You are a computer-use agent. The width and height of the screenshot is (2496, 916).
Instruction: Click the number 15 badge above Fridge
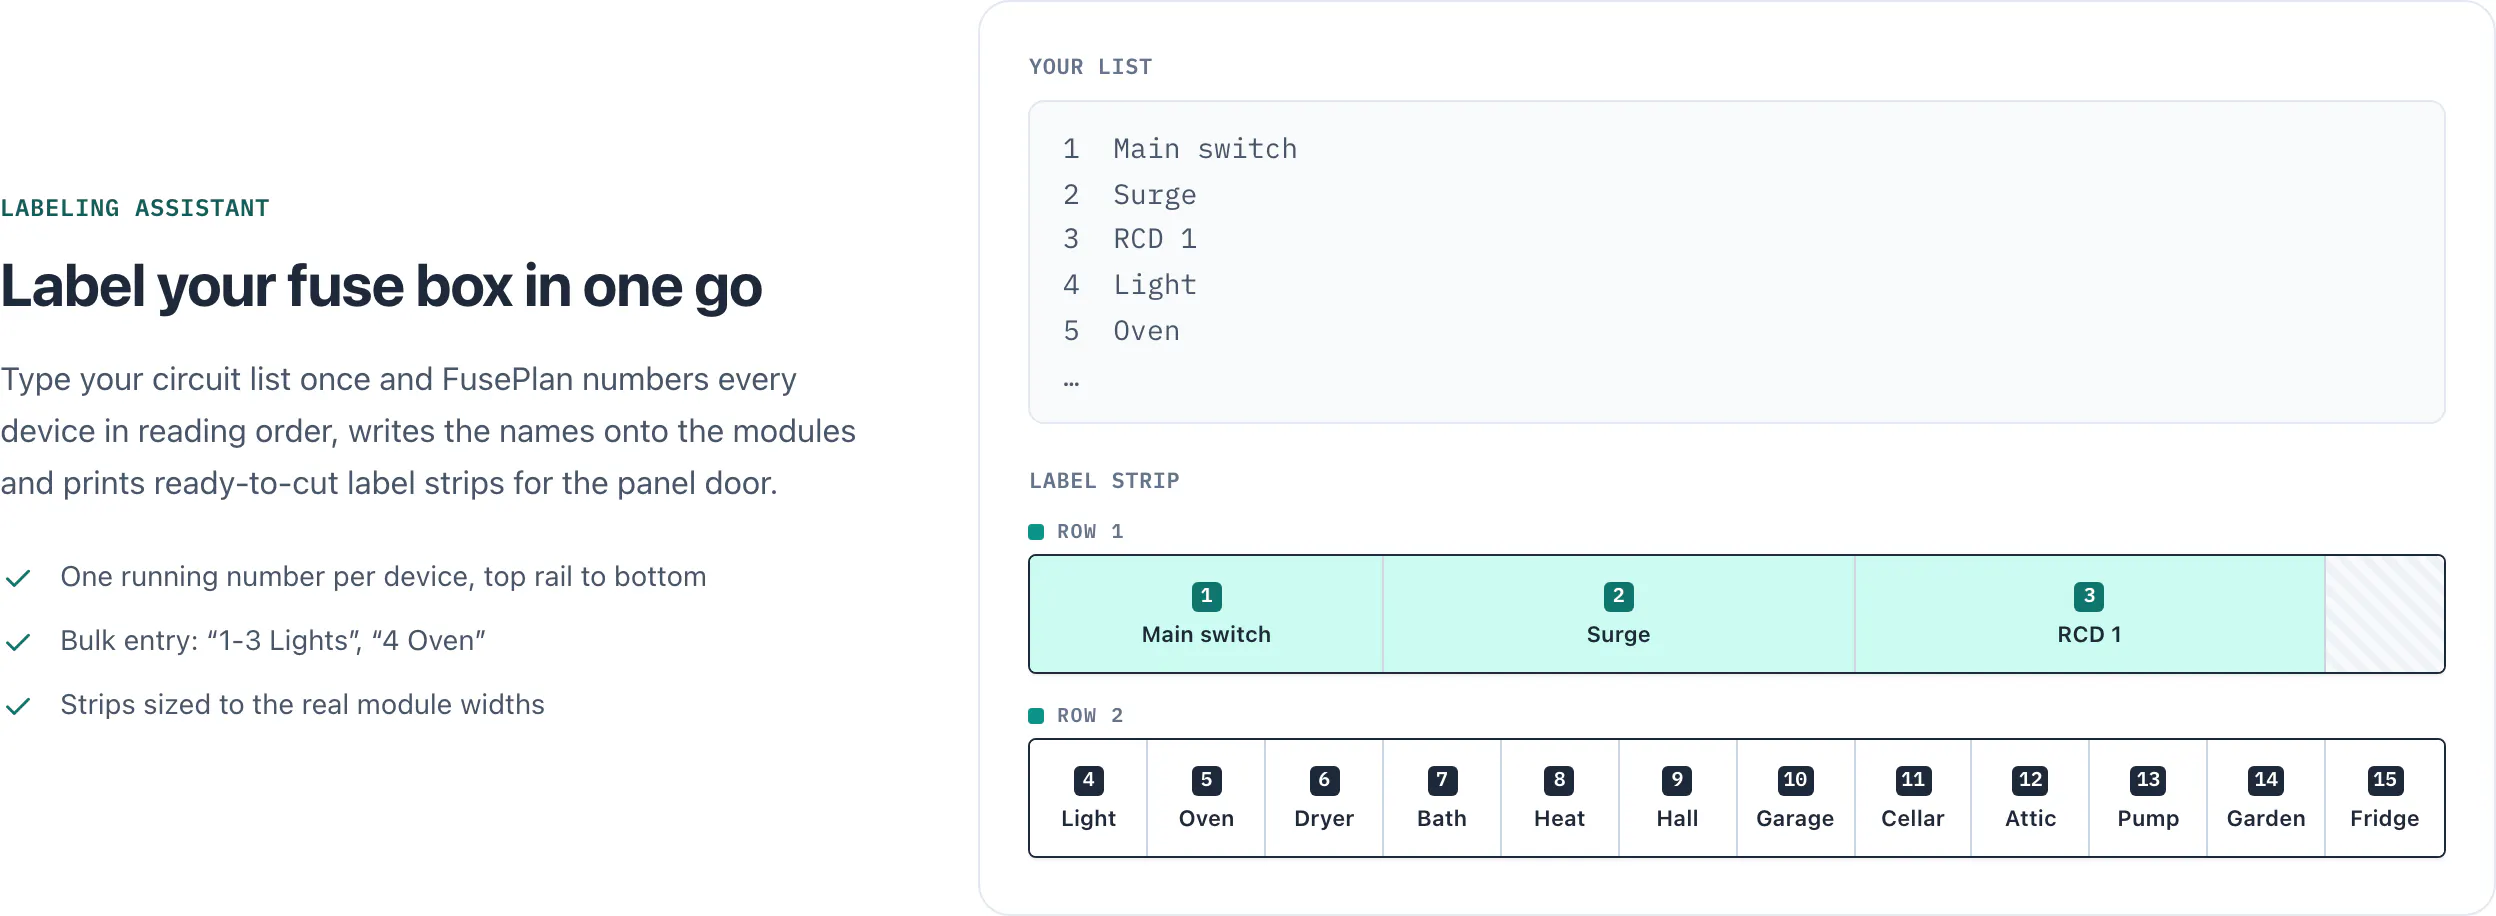(x=2385, y=780)
